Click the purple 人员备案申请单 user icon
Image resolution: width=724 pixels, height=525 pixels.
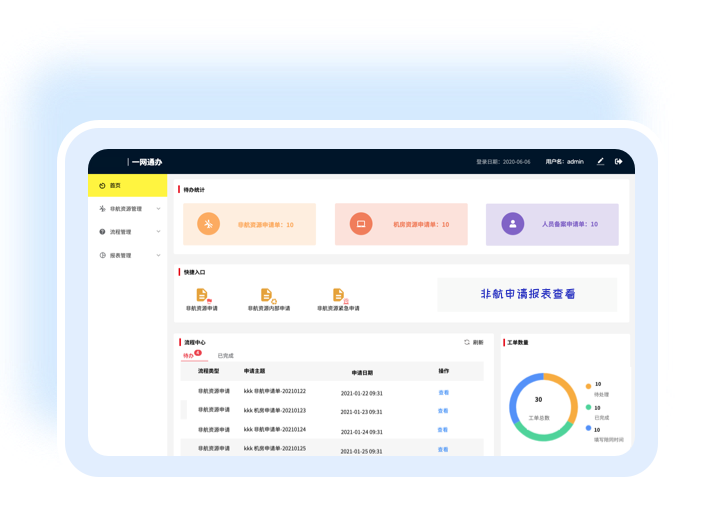click(x=512, y=224)
